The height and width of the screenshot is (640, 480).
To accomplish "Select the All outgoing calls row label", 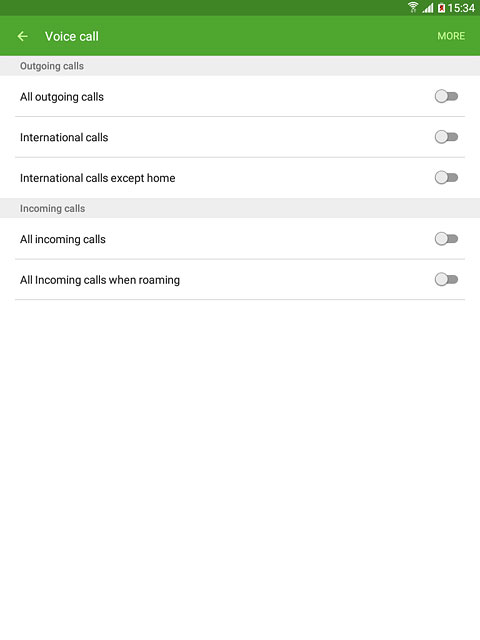I will (62, 97).
